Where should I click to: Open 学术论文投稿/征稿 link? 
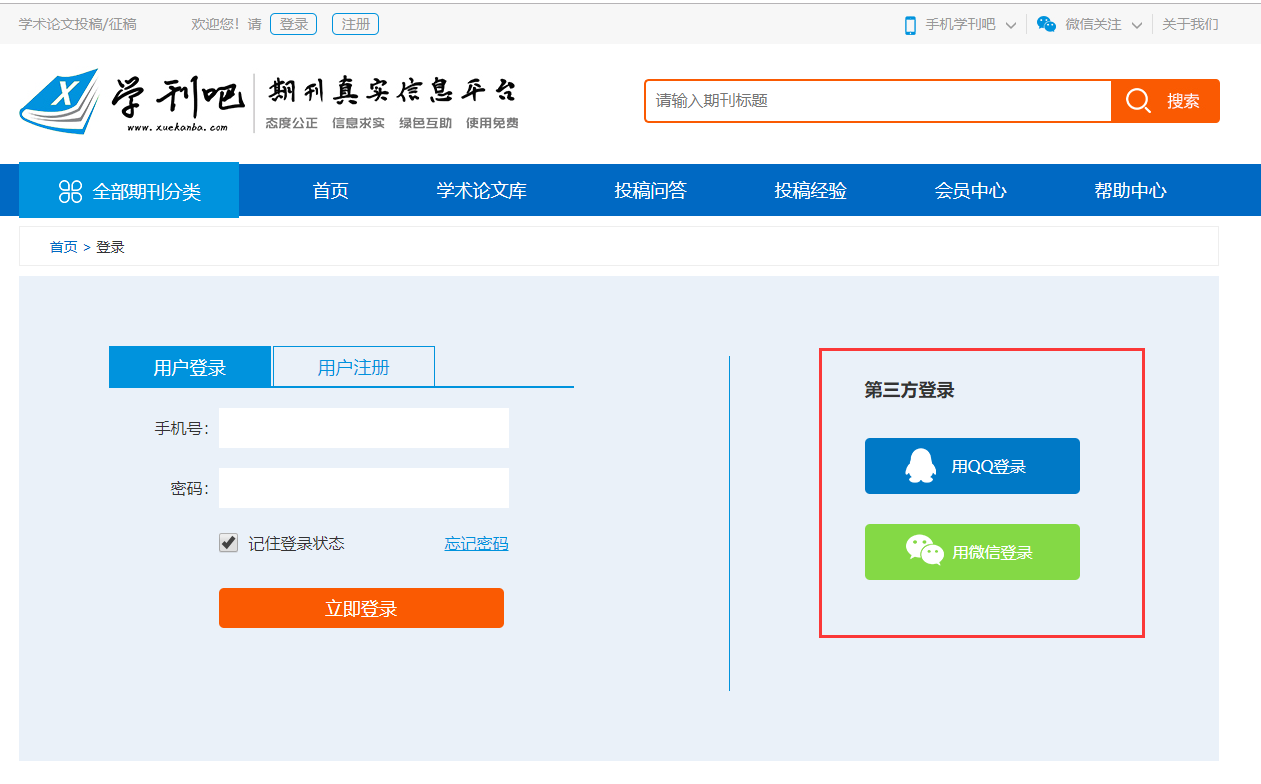click(x=77, y=24)
